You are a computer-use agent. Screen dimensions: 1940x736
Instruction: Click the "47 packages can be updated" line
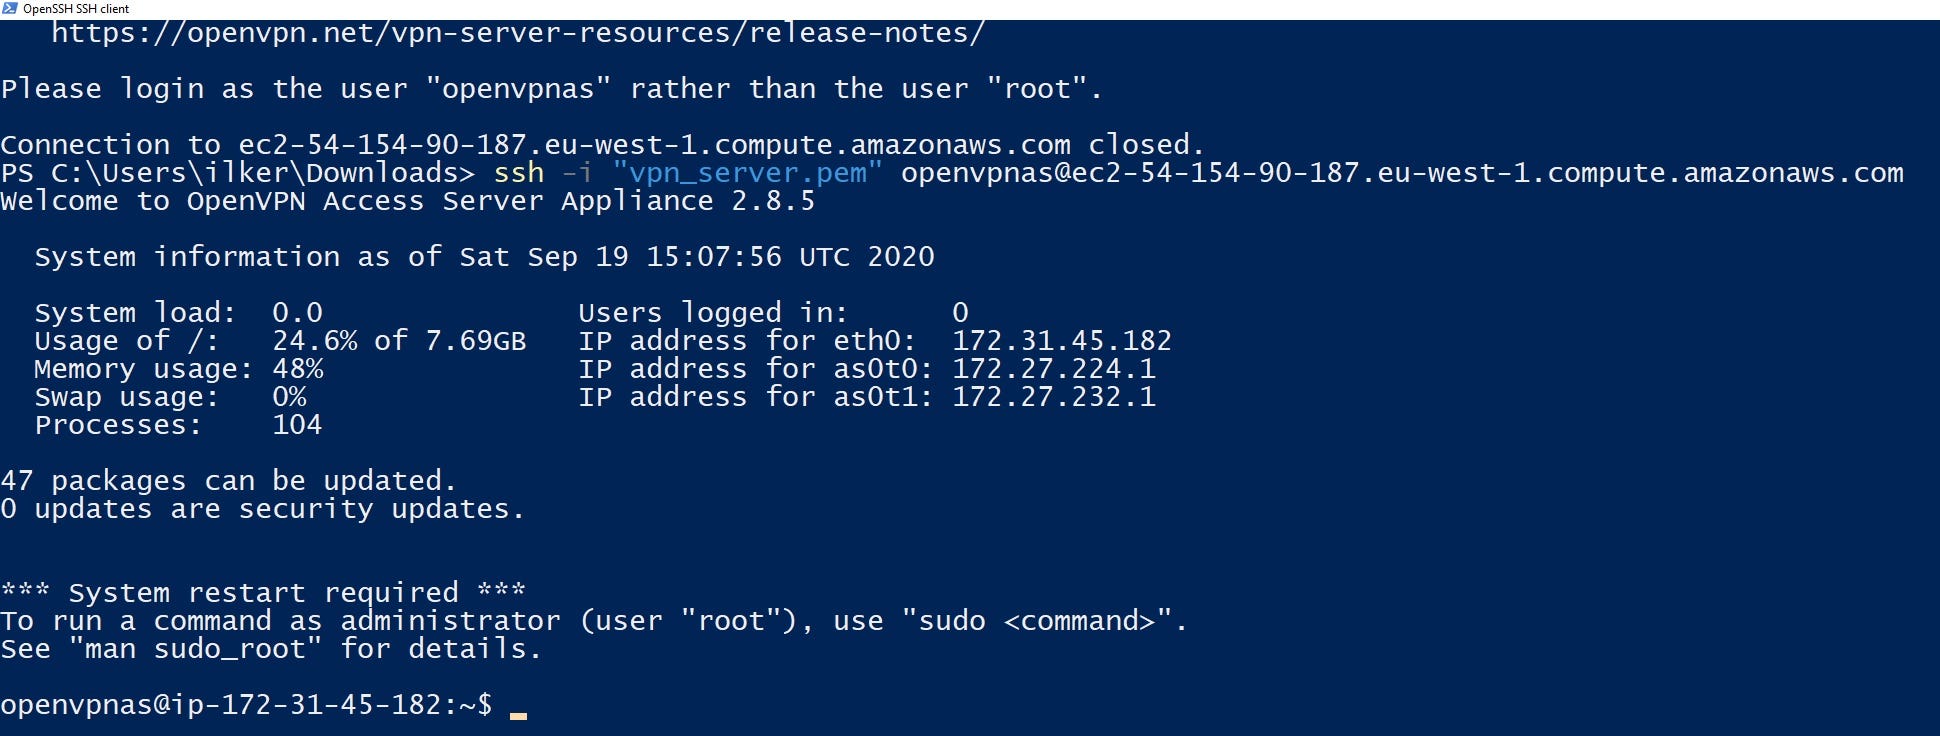click(228, 481)
